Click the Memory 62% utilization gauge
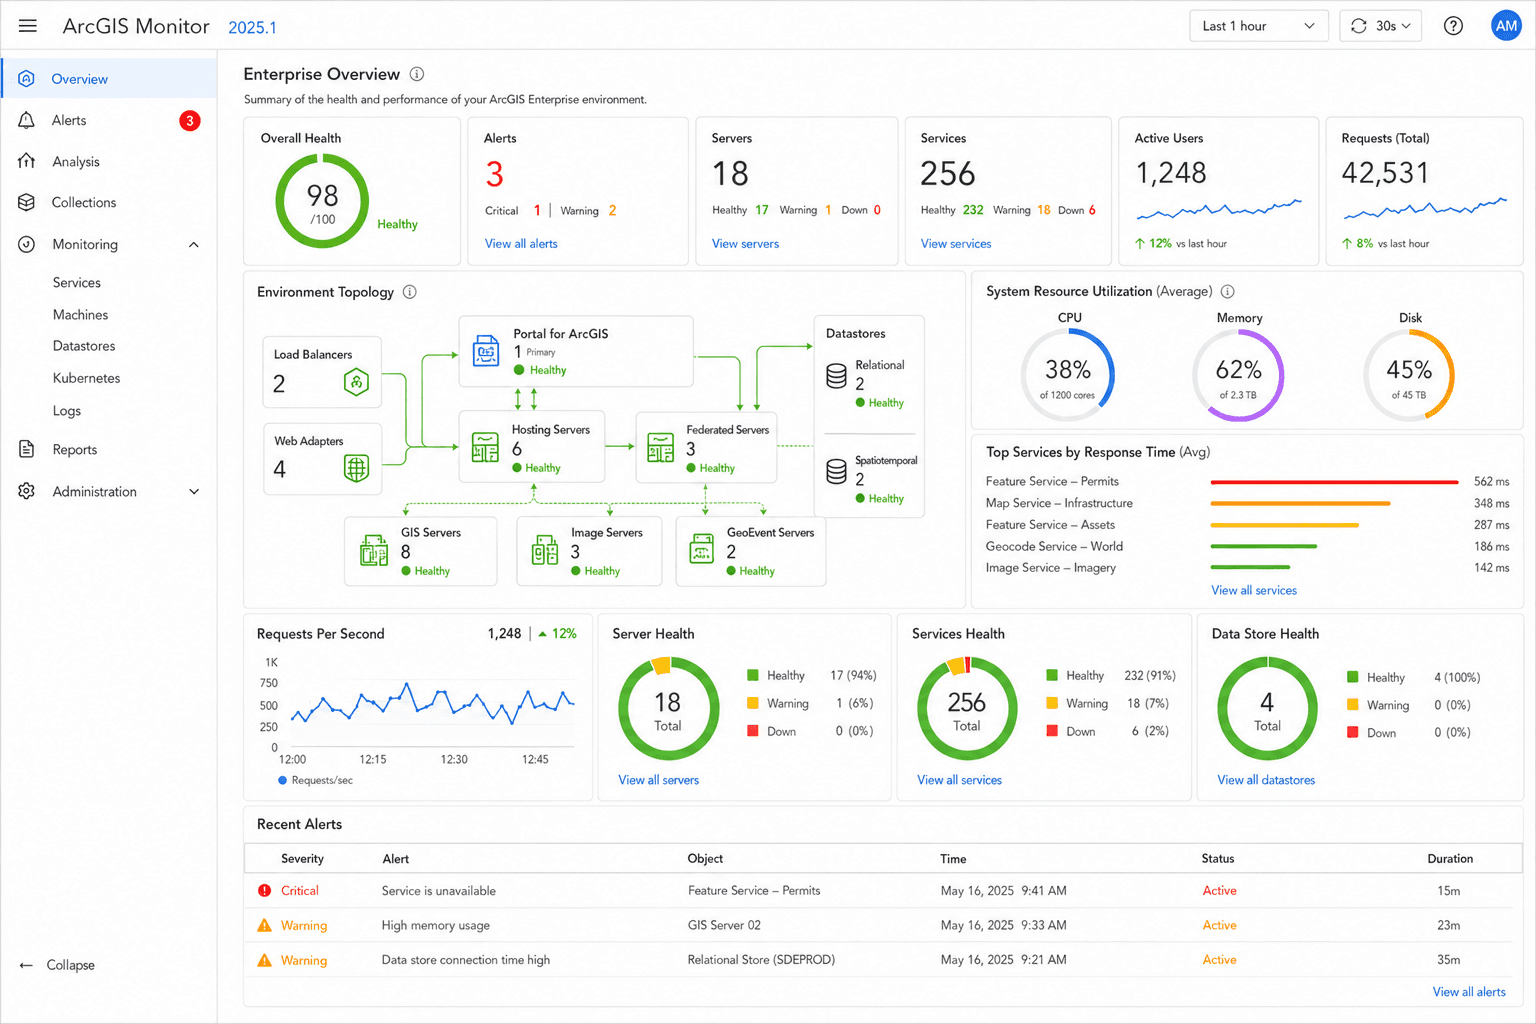The height and width of the screenshot is (1024, 1536). (1238, 375)
